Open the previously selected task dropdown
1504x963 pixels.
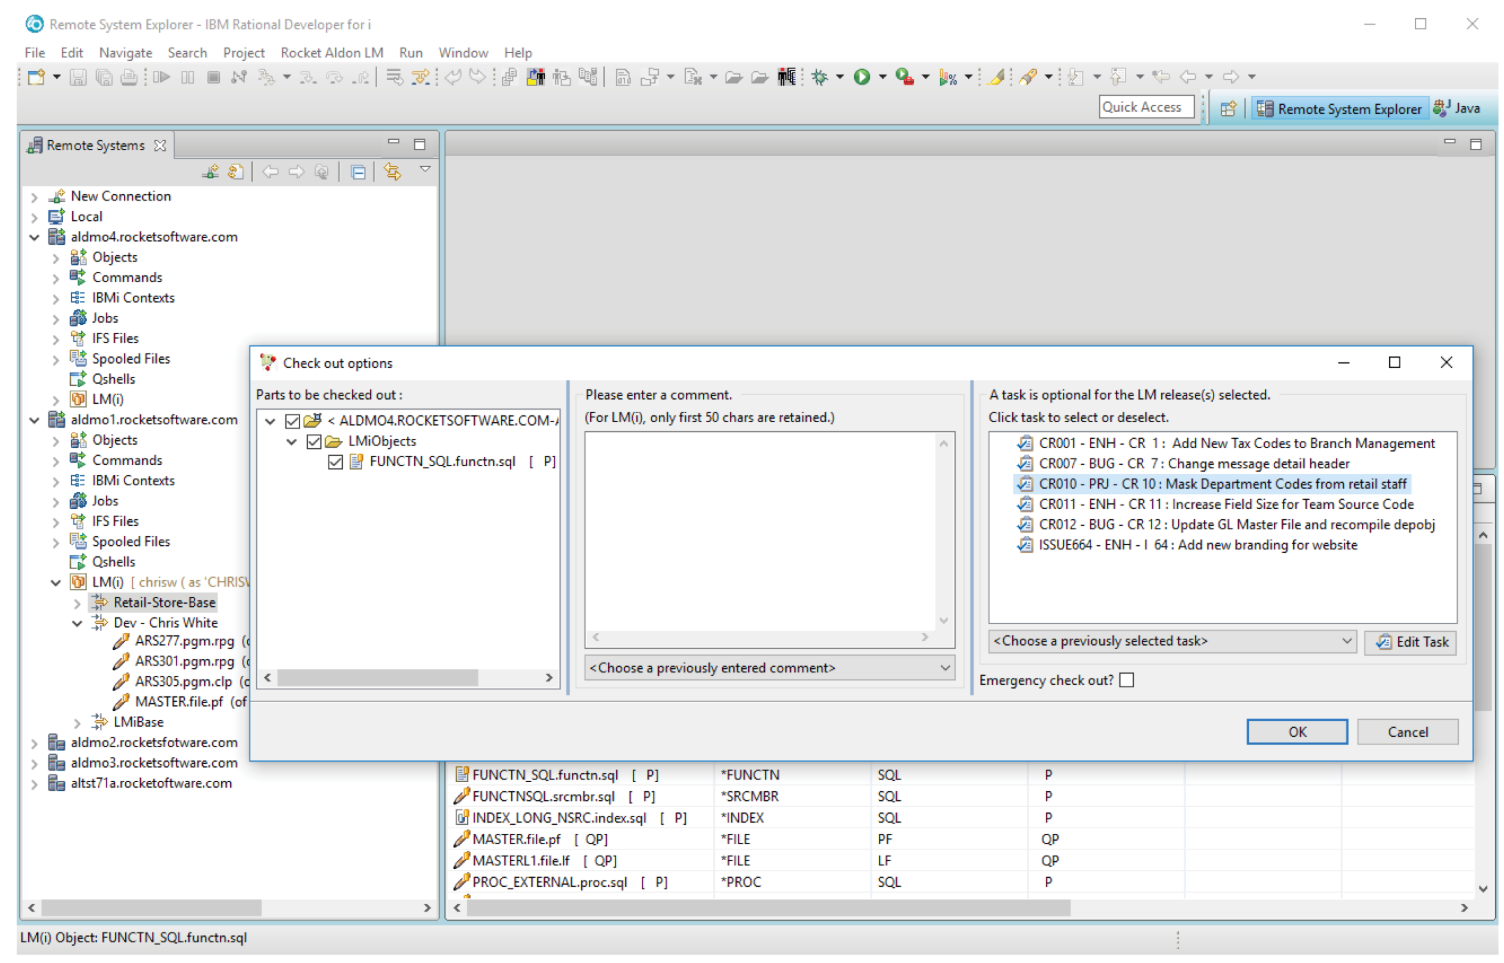[x=1173, y=641]
